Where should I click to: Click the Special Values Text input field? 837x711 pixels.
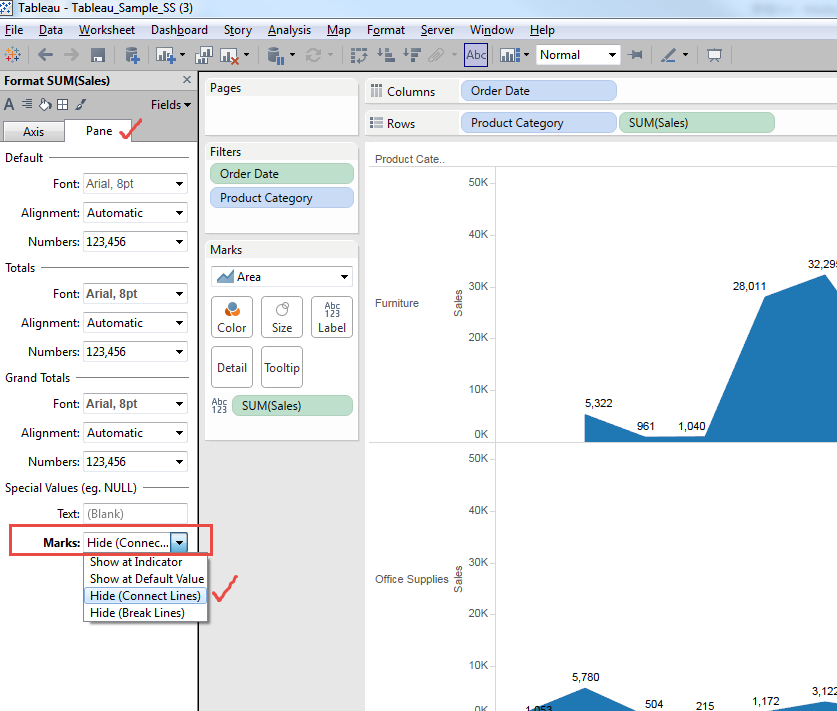point(136,514)
